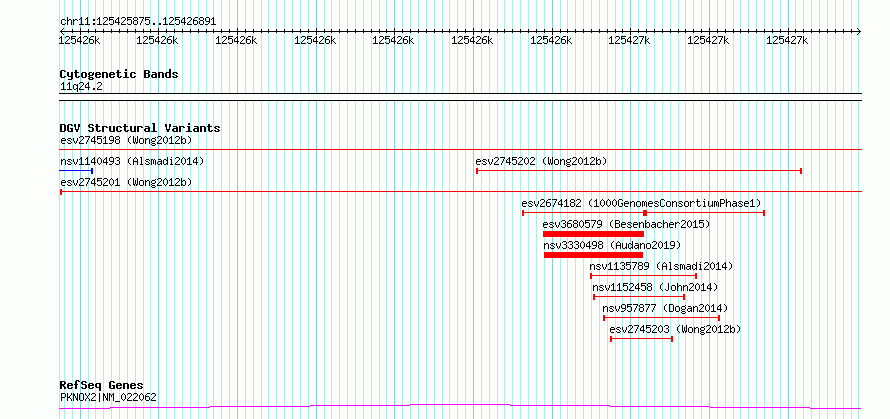Image resolution: width=890 pixels, height=419 pixels.
Task: Open nsv3330498 (Audano2019) variant label
Action: [x=612, y=245]
